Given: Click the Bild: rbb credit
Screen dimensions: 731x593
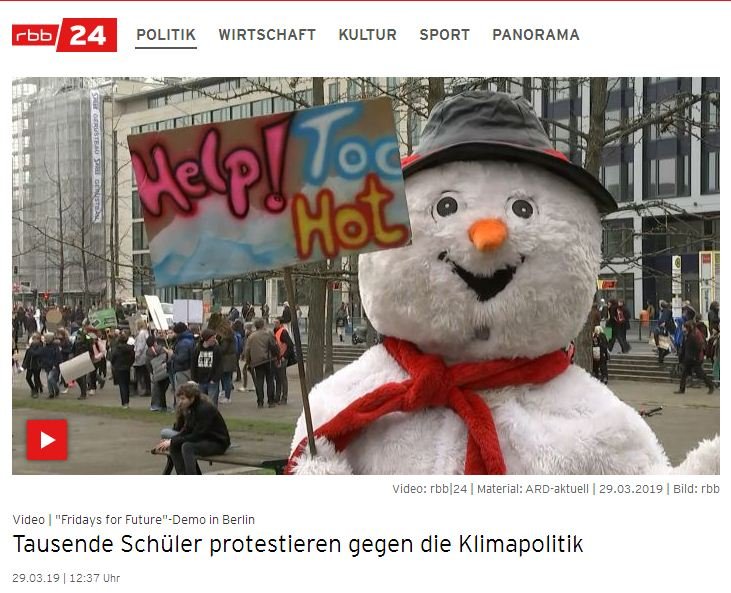Looking at the screenshot, I should 696,489.
